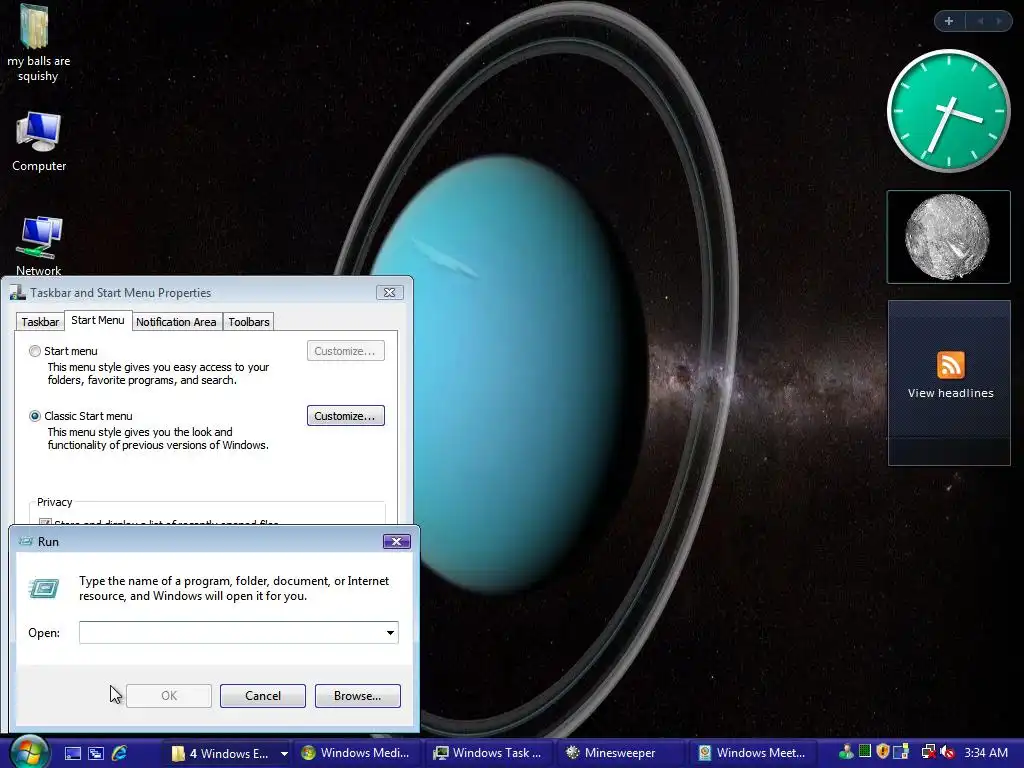Click the disconnected network tray icon
The image size is (1024, 768).
point(928,752)
